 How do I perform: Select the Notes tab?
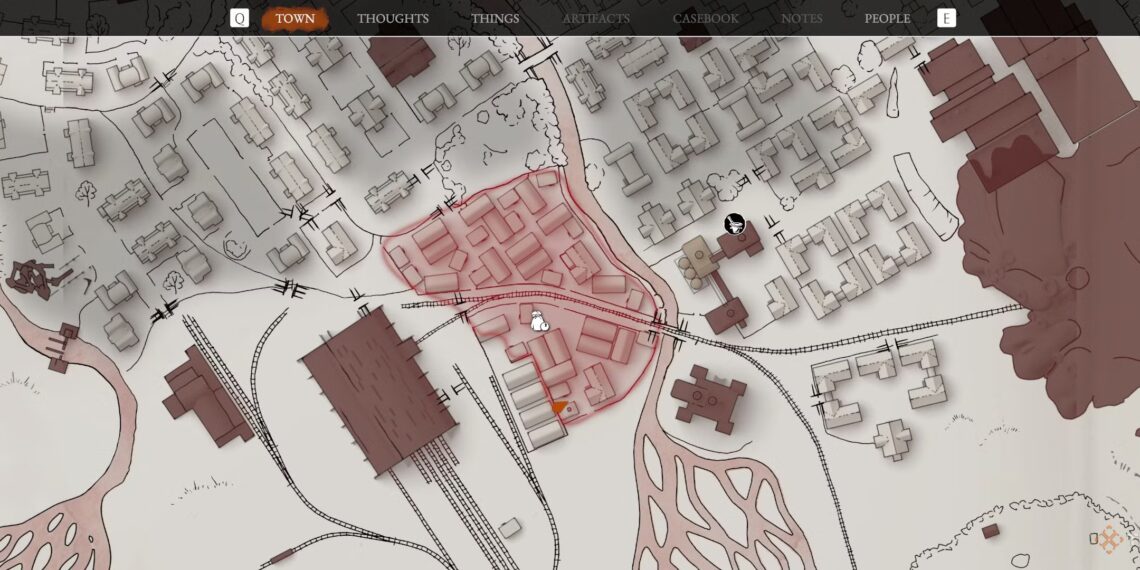coord(801,18)
